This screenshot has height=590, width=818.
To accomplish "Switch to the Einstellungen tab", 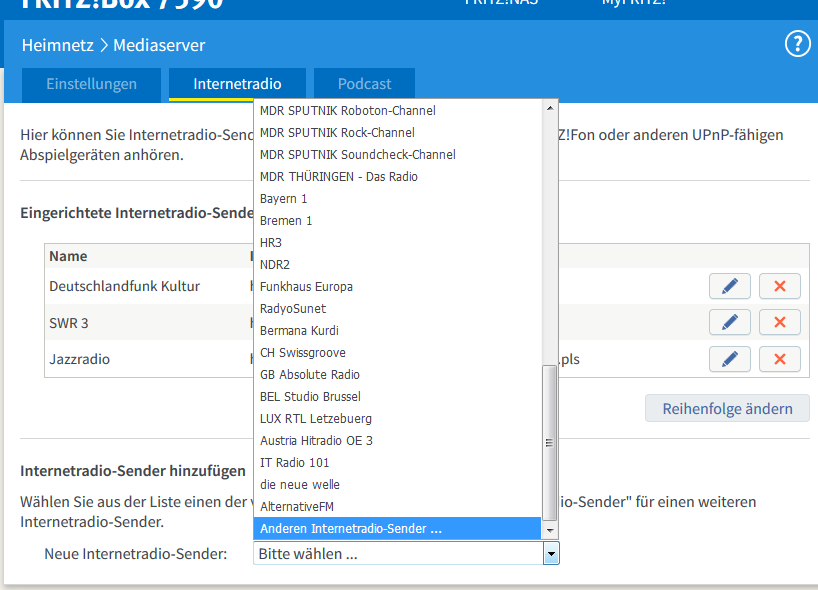I will point(91,84).
